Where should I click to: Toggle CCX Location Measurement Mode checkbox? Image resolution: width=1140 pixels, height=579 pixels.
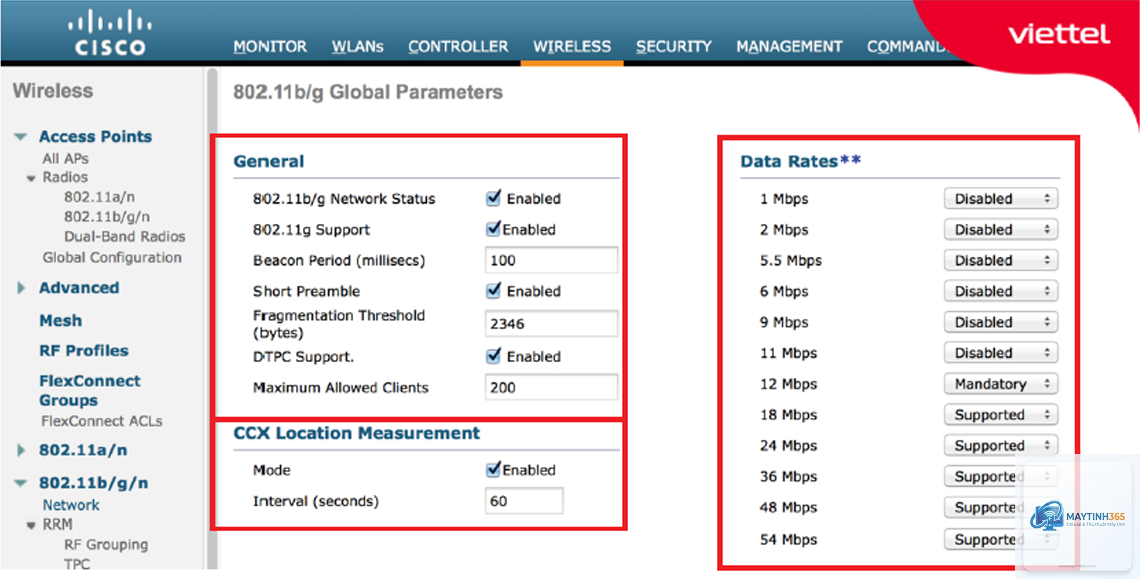(x=494, y=469)
